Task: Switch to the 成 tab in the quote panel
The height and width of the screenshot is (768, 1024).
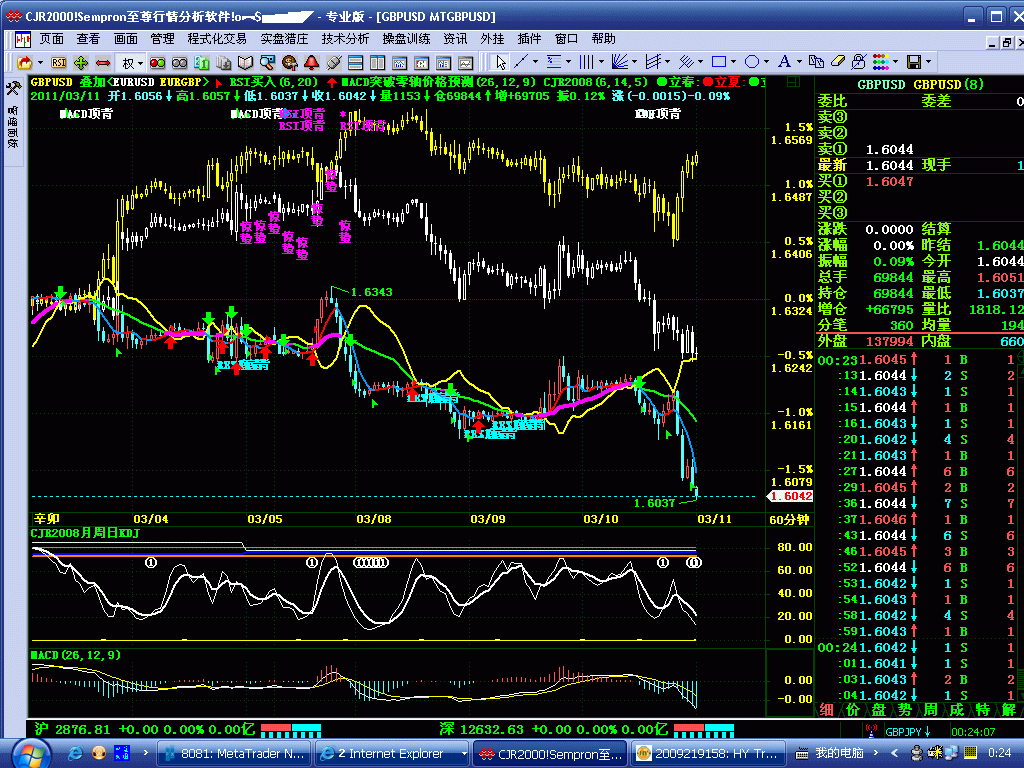Action: click(957, 709)
